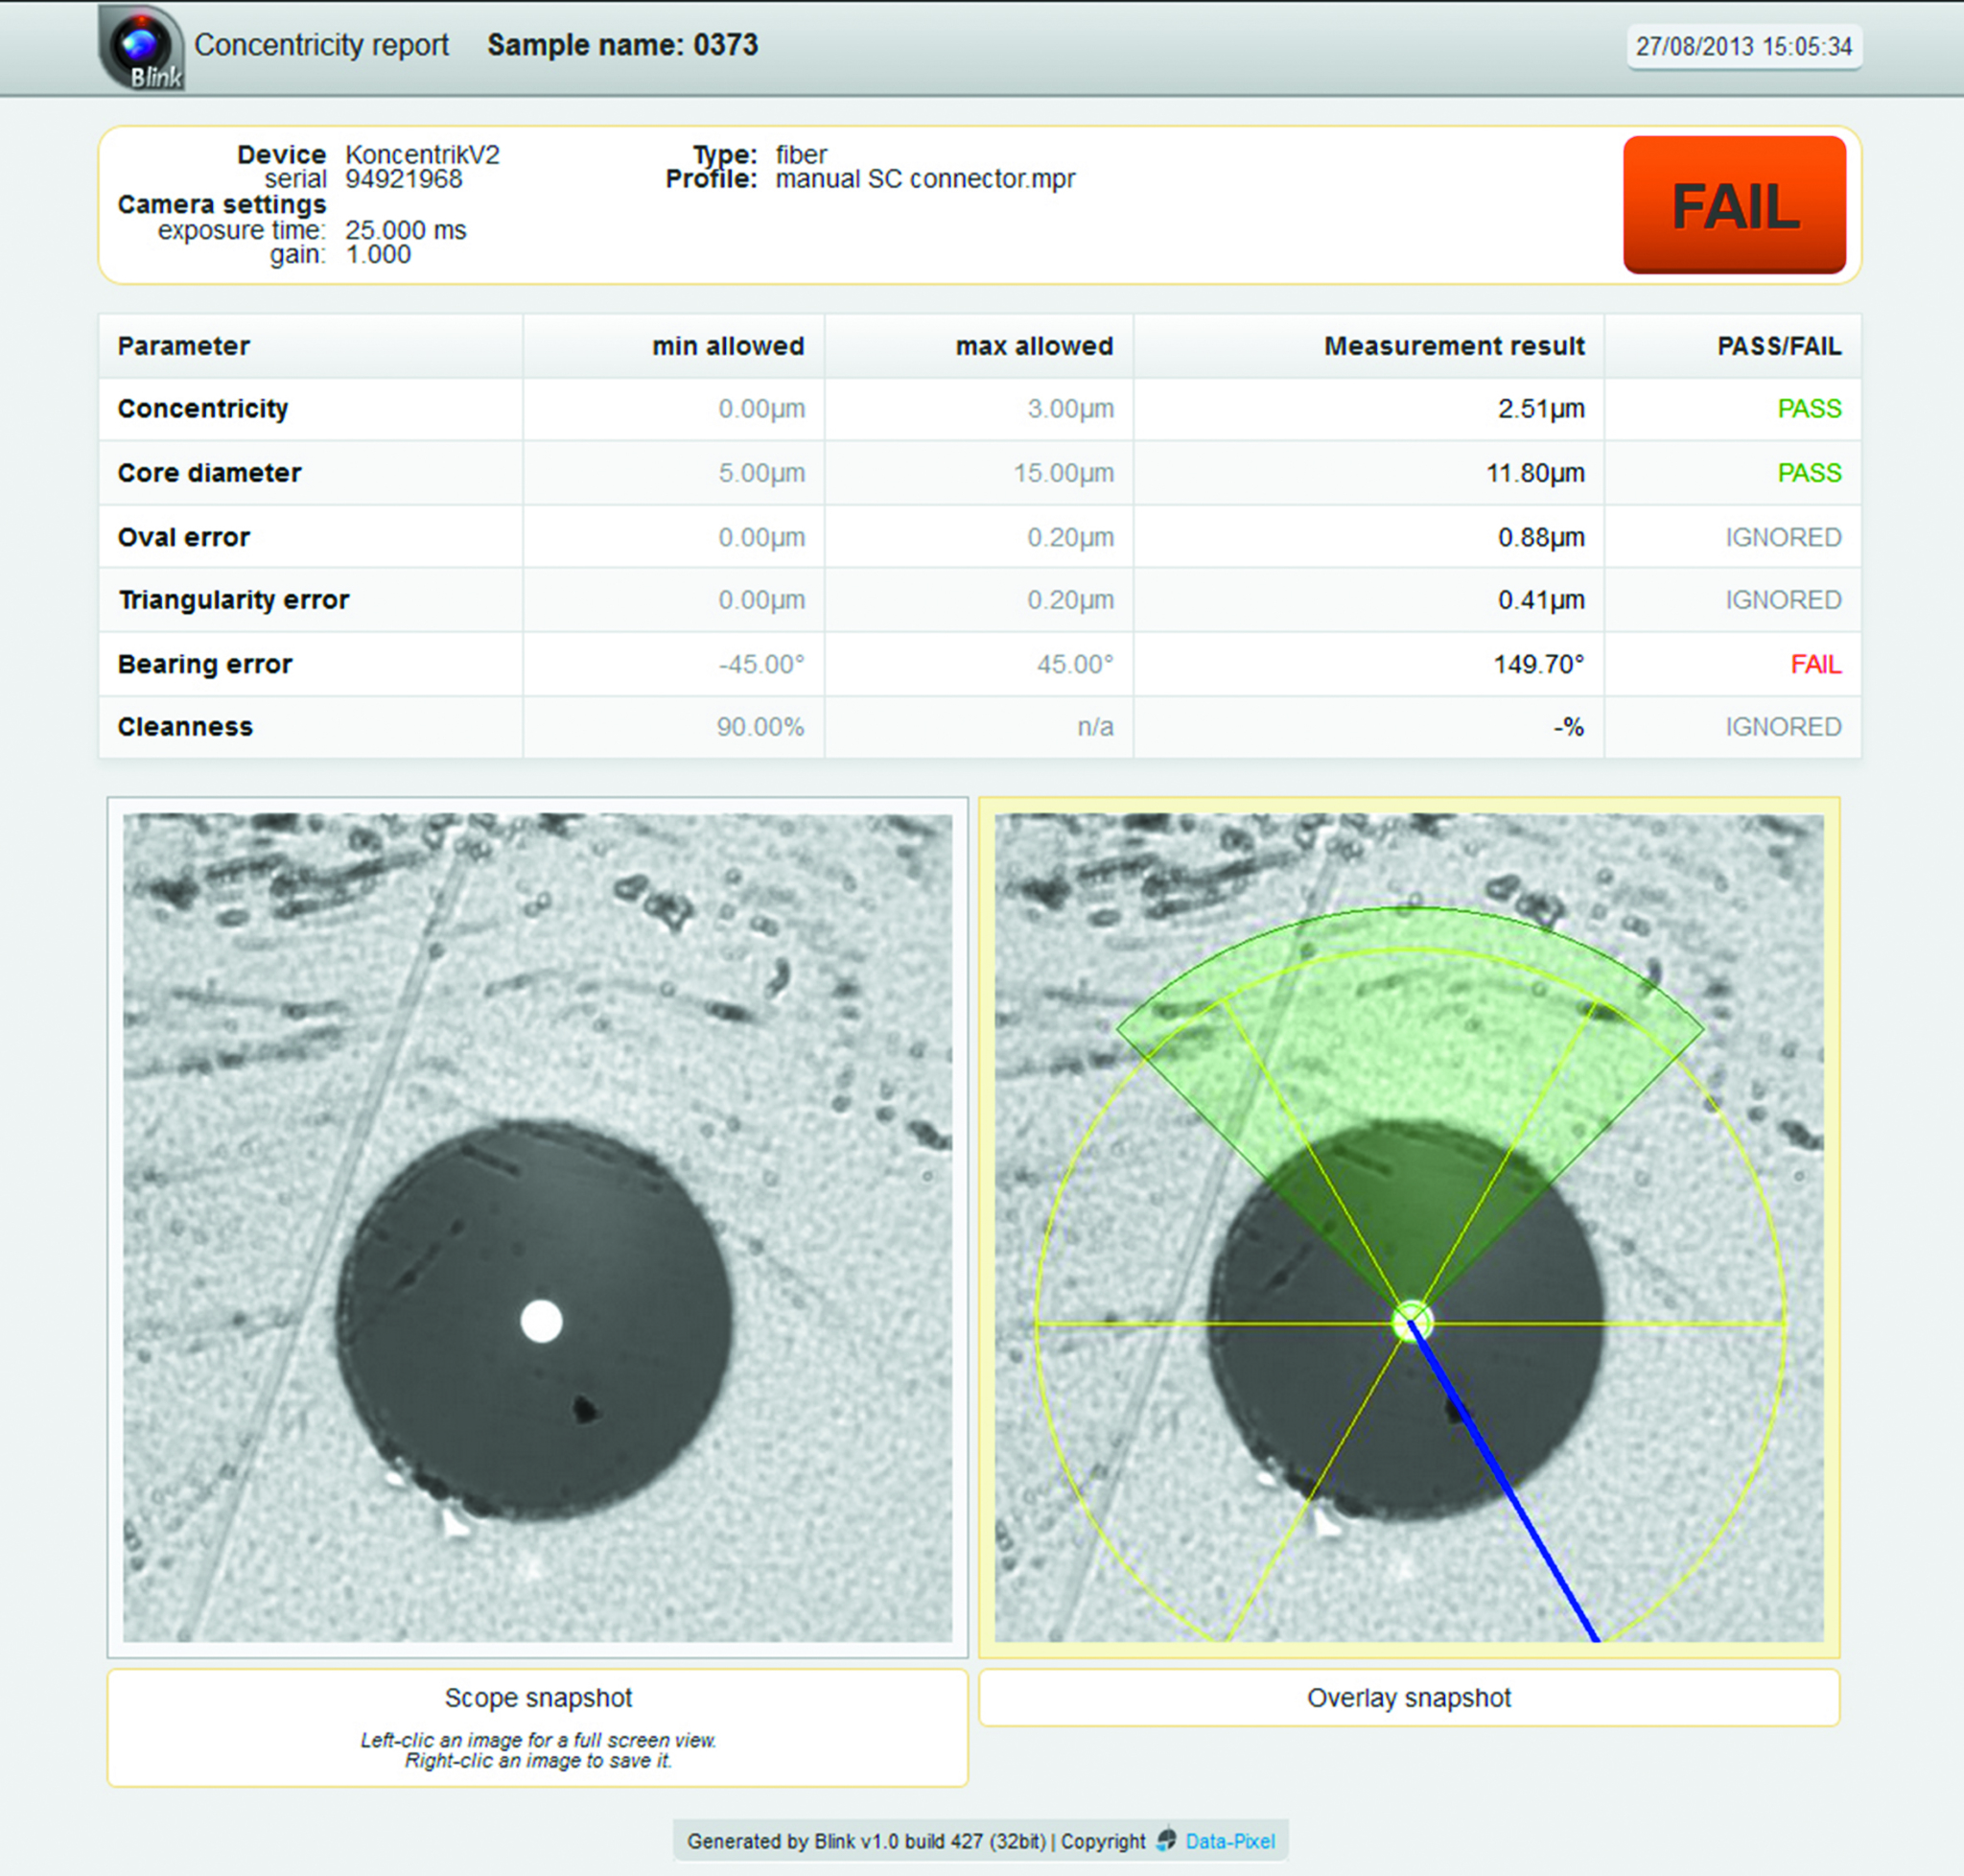The image size is (1964, 1876).
Task: Click the Overlay snapshot caption label
Action: 1409,1698
